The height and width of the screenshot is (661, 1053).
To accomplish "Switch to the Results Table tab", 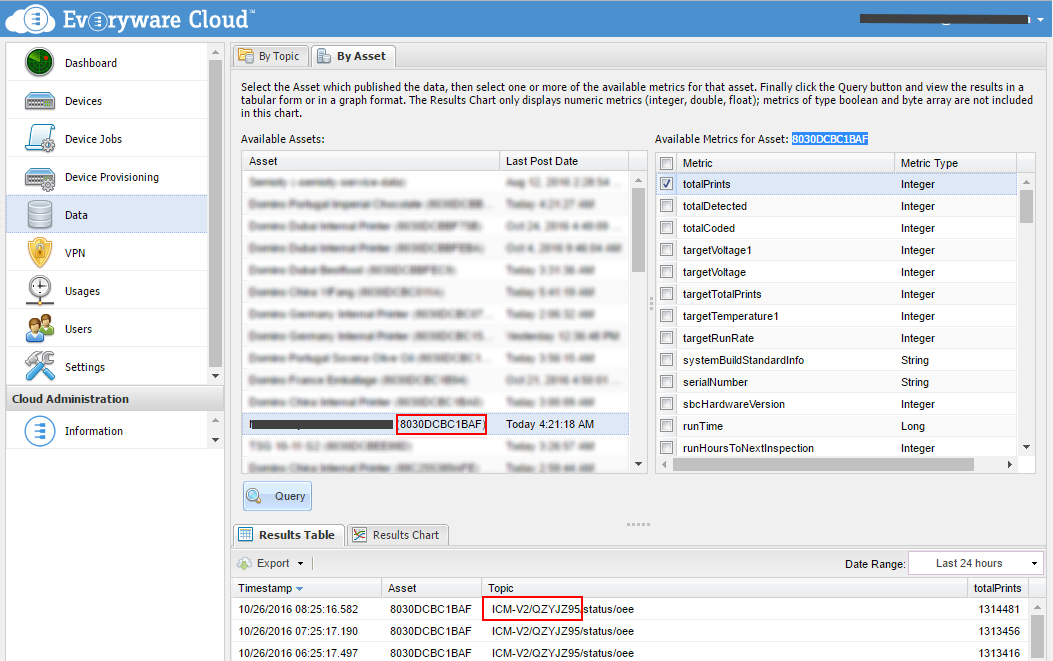I will (289, 535).
